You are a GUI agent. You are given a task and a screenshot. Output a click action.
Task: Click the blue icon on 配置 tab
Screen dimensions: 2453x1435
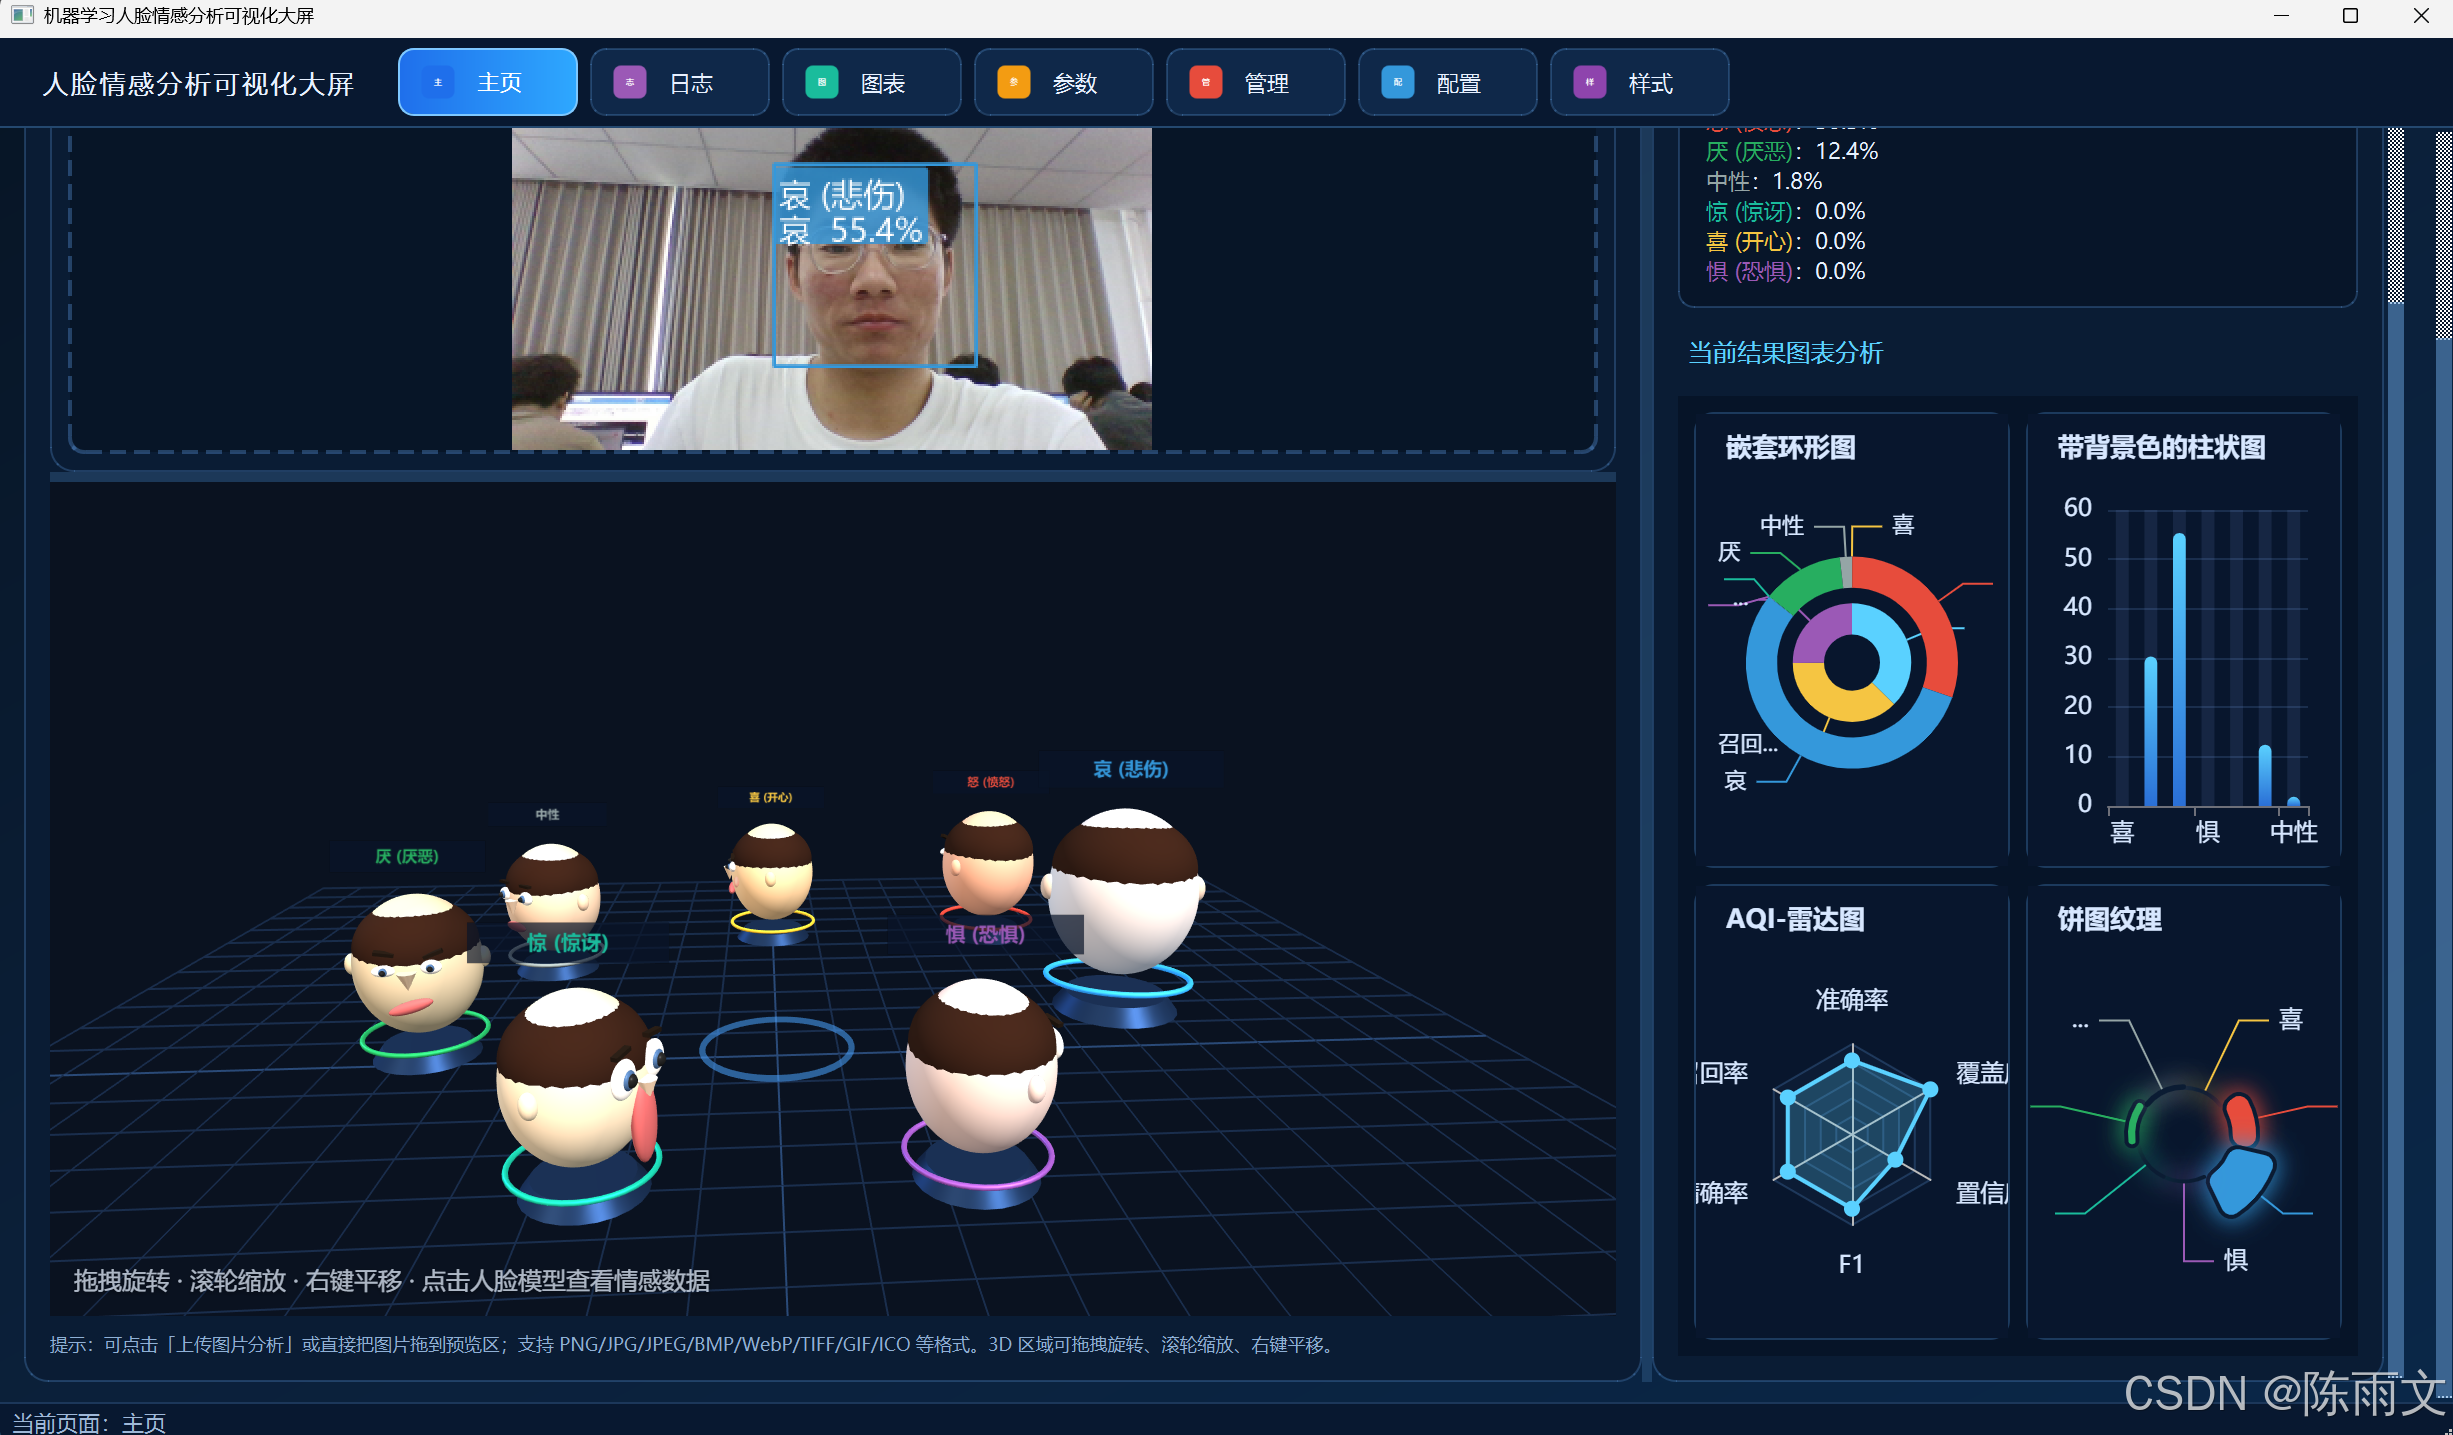[x=1398, y=83]
